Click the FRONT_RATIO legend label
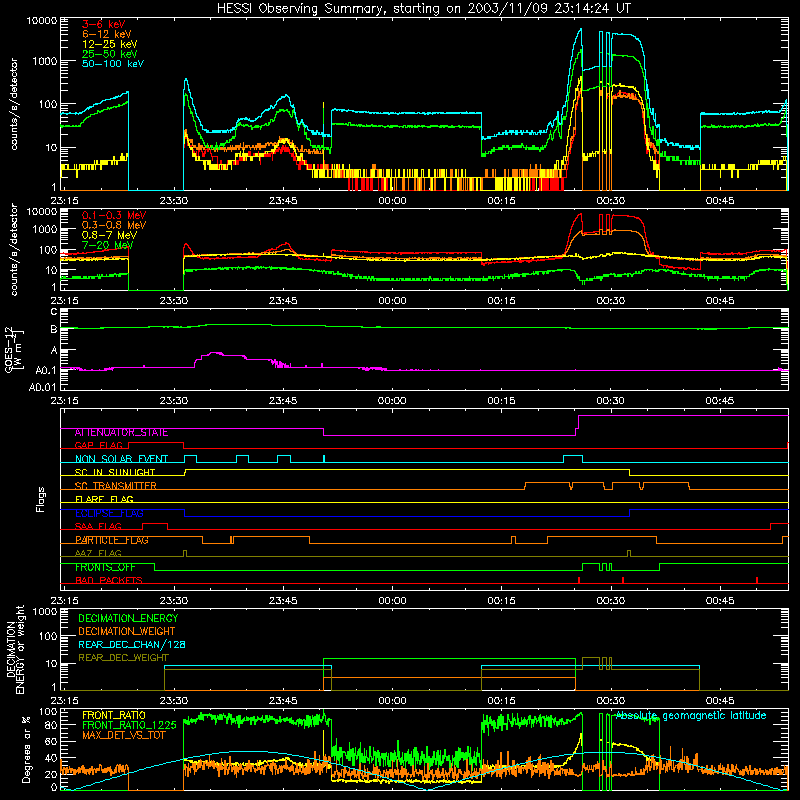The width and height of the screenshot is (800, 800). 114,715
